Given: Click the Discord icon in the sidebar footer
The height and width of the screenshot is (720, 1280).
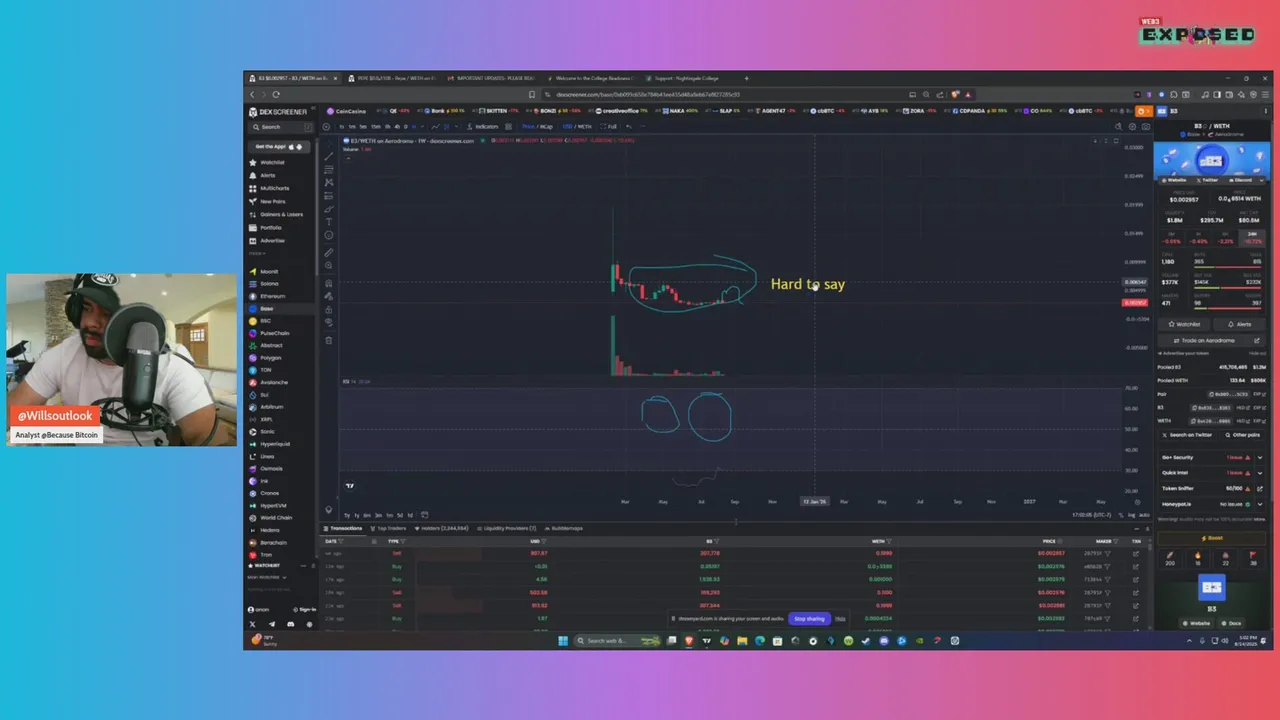Looking at the screenshot, I should (291, 624).
